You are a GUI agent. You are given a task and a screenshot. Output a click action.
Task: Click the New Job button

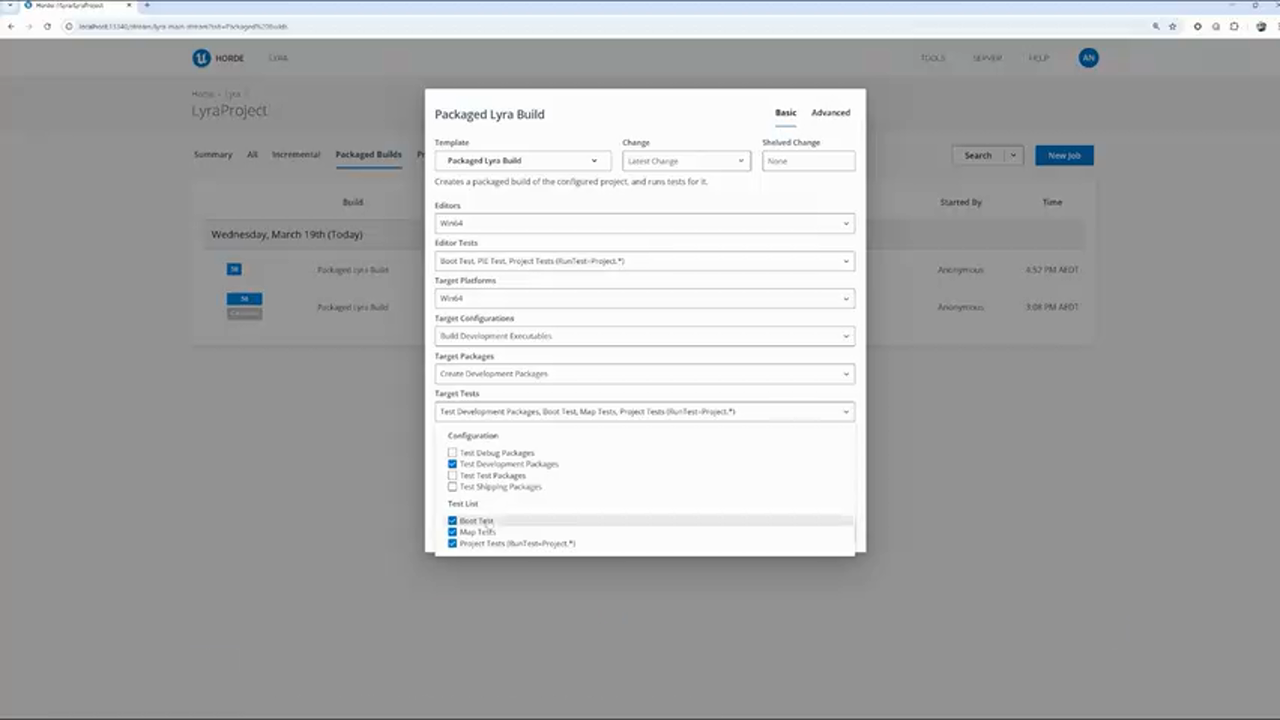pyautogui.click(x=1063, y=156)
